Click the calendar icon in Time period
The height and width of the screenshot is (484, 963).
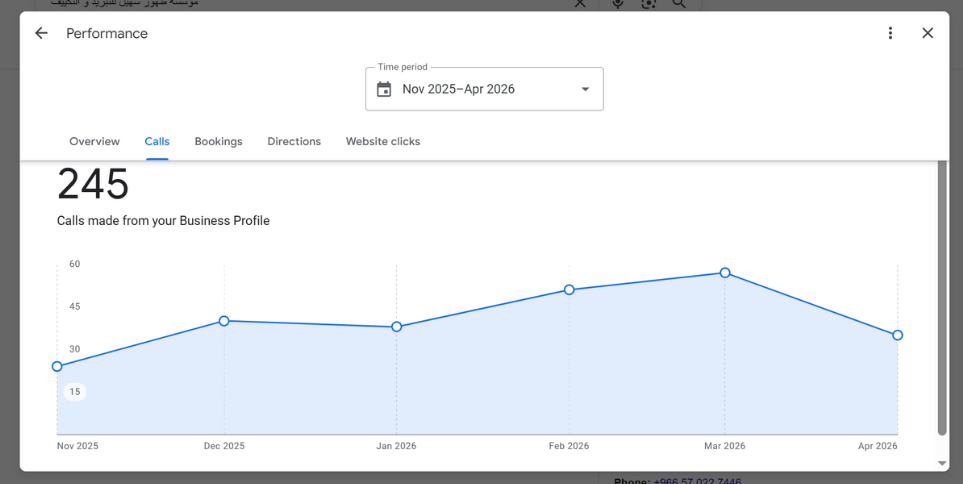(384, 89)
